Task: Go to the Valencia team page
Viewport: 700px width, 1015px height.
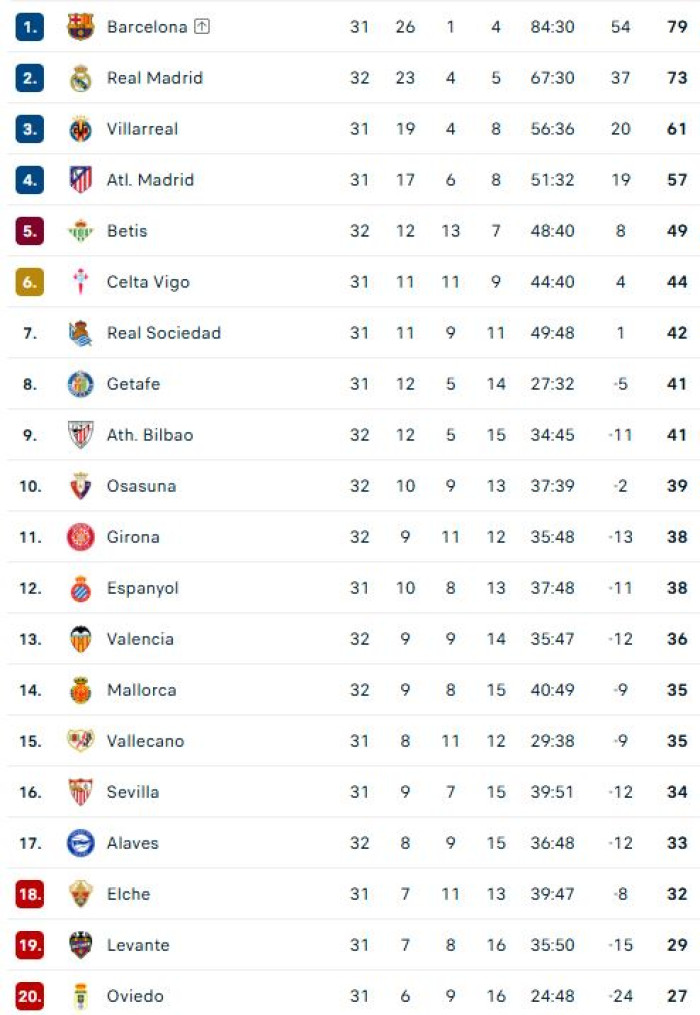Action: pyautogui.click(x=140, y=639)
